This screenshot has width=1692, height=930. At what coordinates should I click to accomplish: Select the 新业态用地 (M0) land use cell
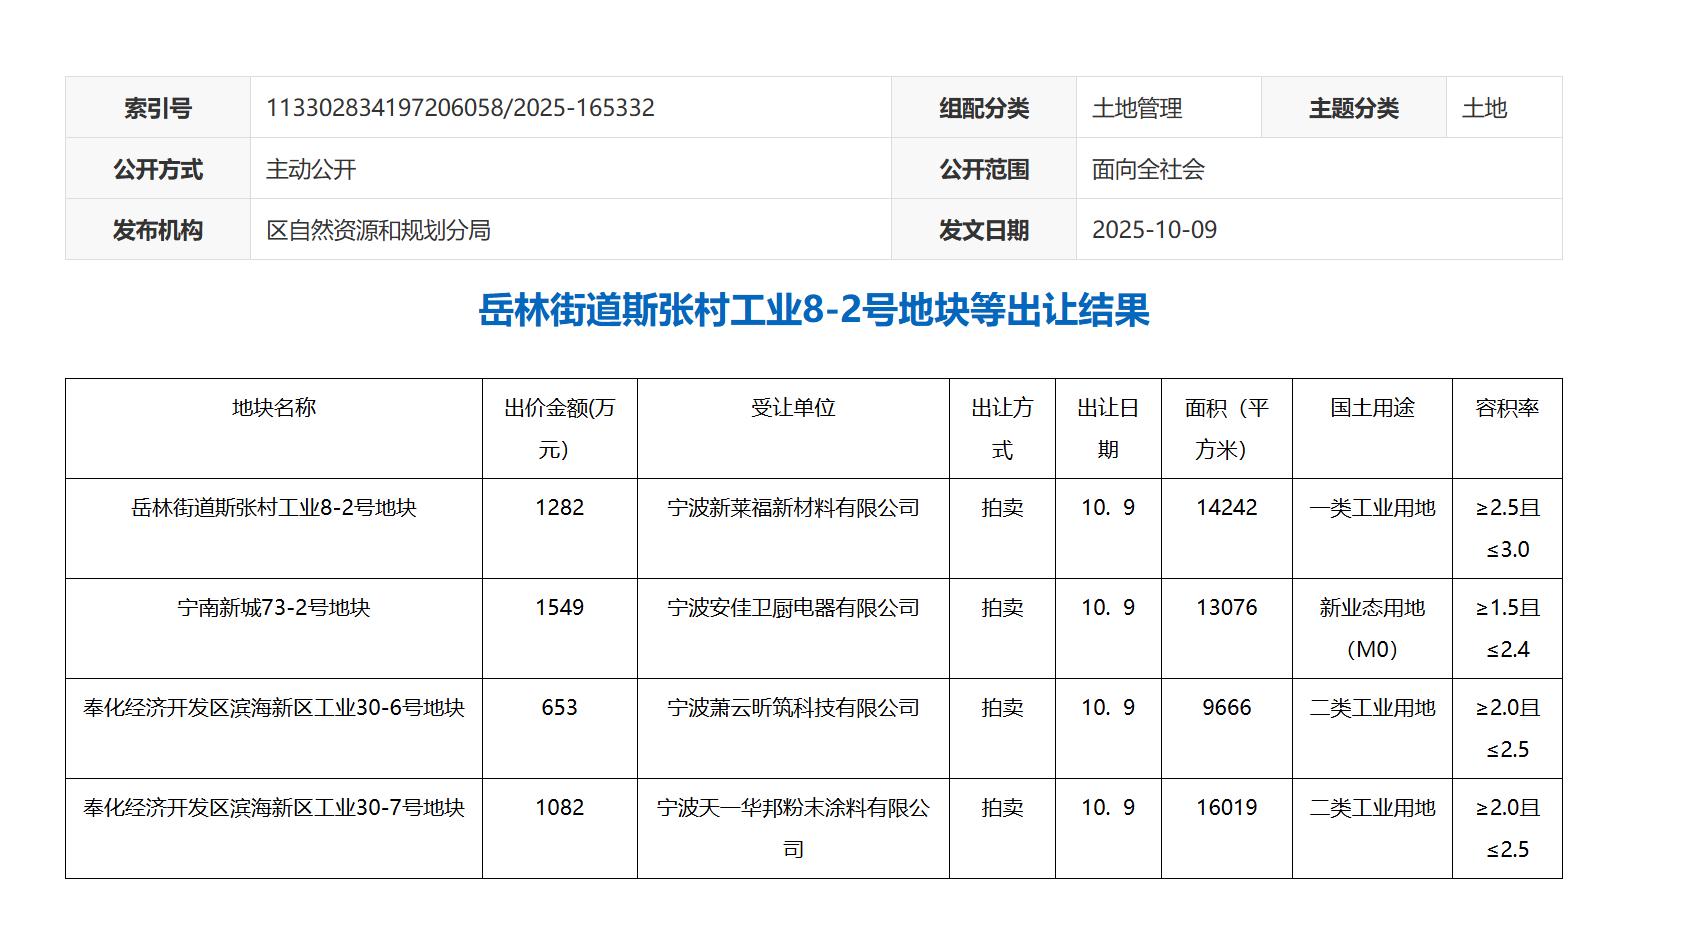[1372, 628]
